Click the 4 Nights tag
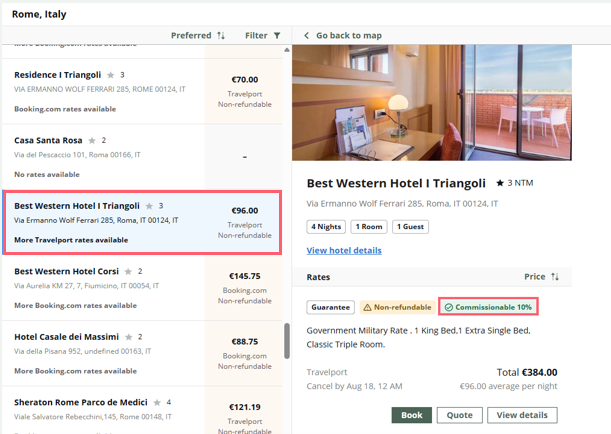This screenshot has width=611, height=434. point(326,227)
